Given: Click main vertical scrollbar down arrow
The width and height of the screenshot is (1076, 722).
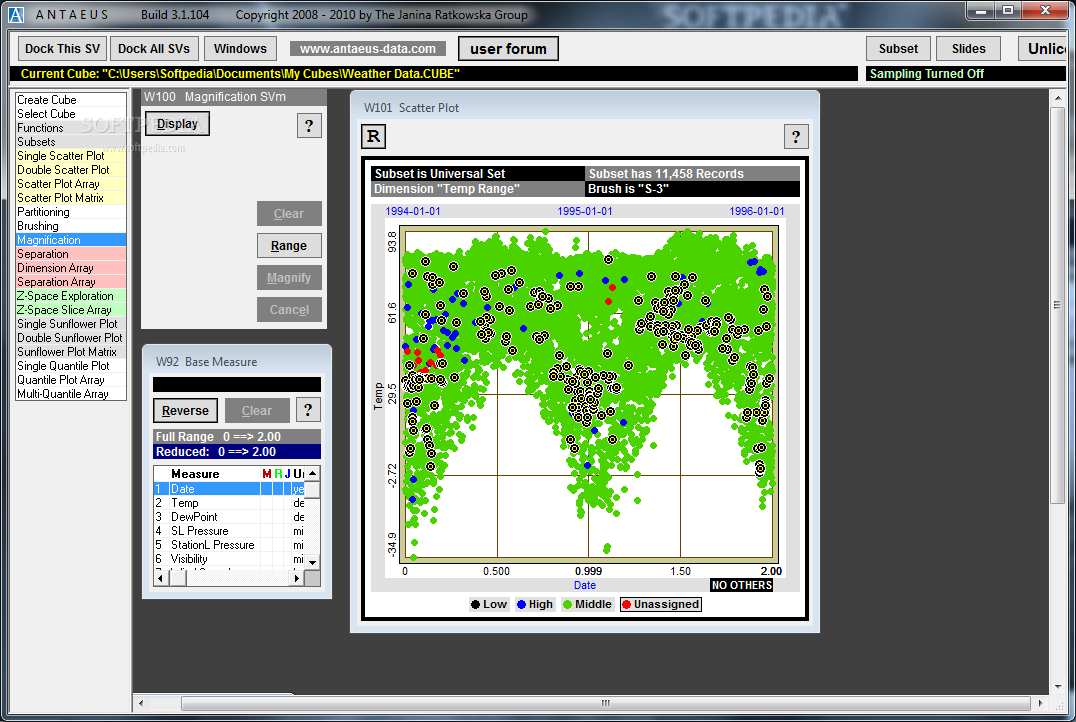Looking at the screenshot, I should pyautogui.click(x=1057, y=686).
